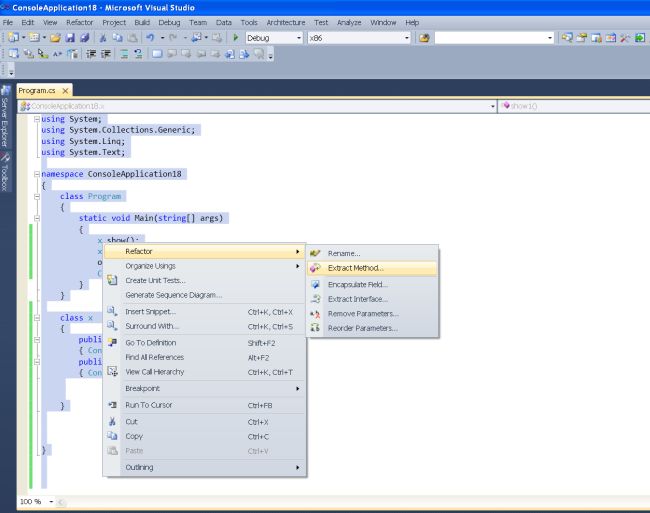This screenshot has width=650, height=513.
Task: Click the Toolbox wrench icon in toolbar
Action: [625, 38]
